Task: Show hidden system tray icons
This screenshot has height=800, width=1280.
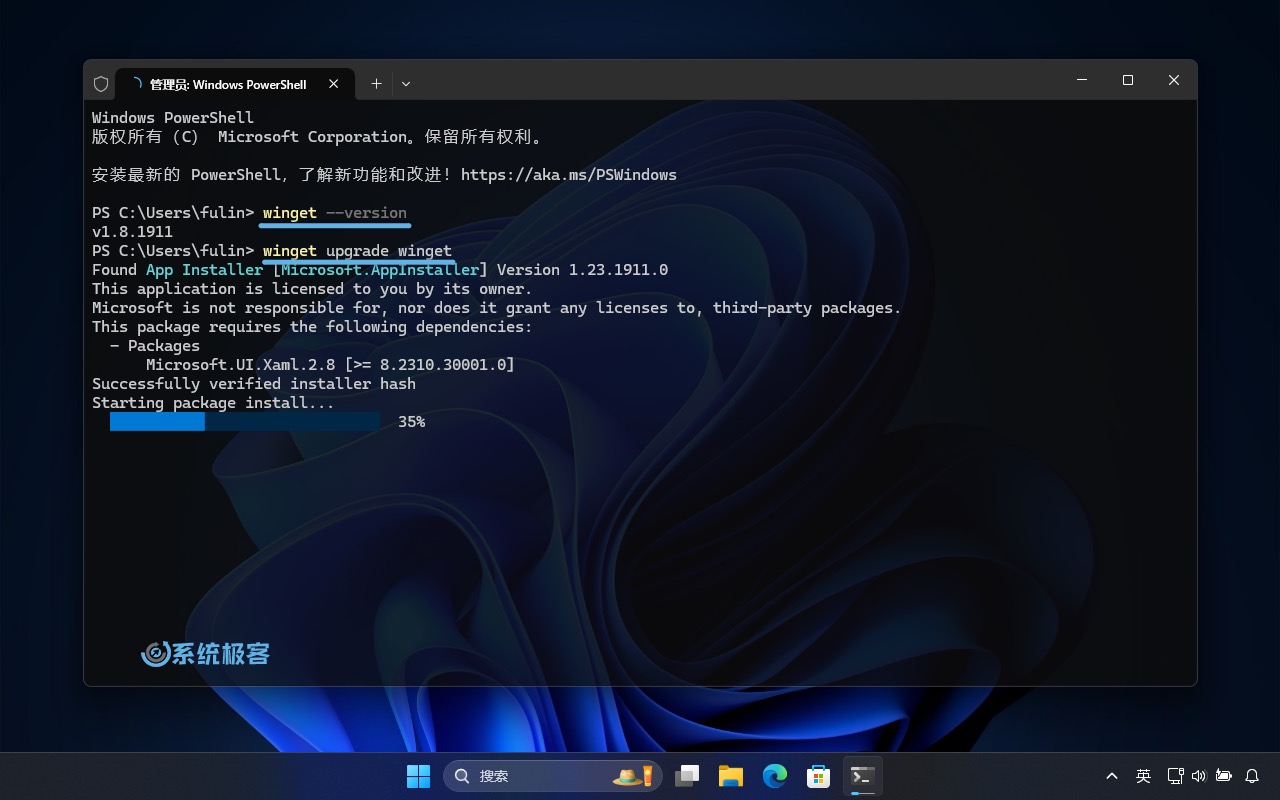Action: pyautogui.click(x=1112, y=776)
